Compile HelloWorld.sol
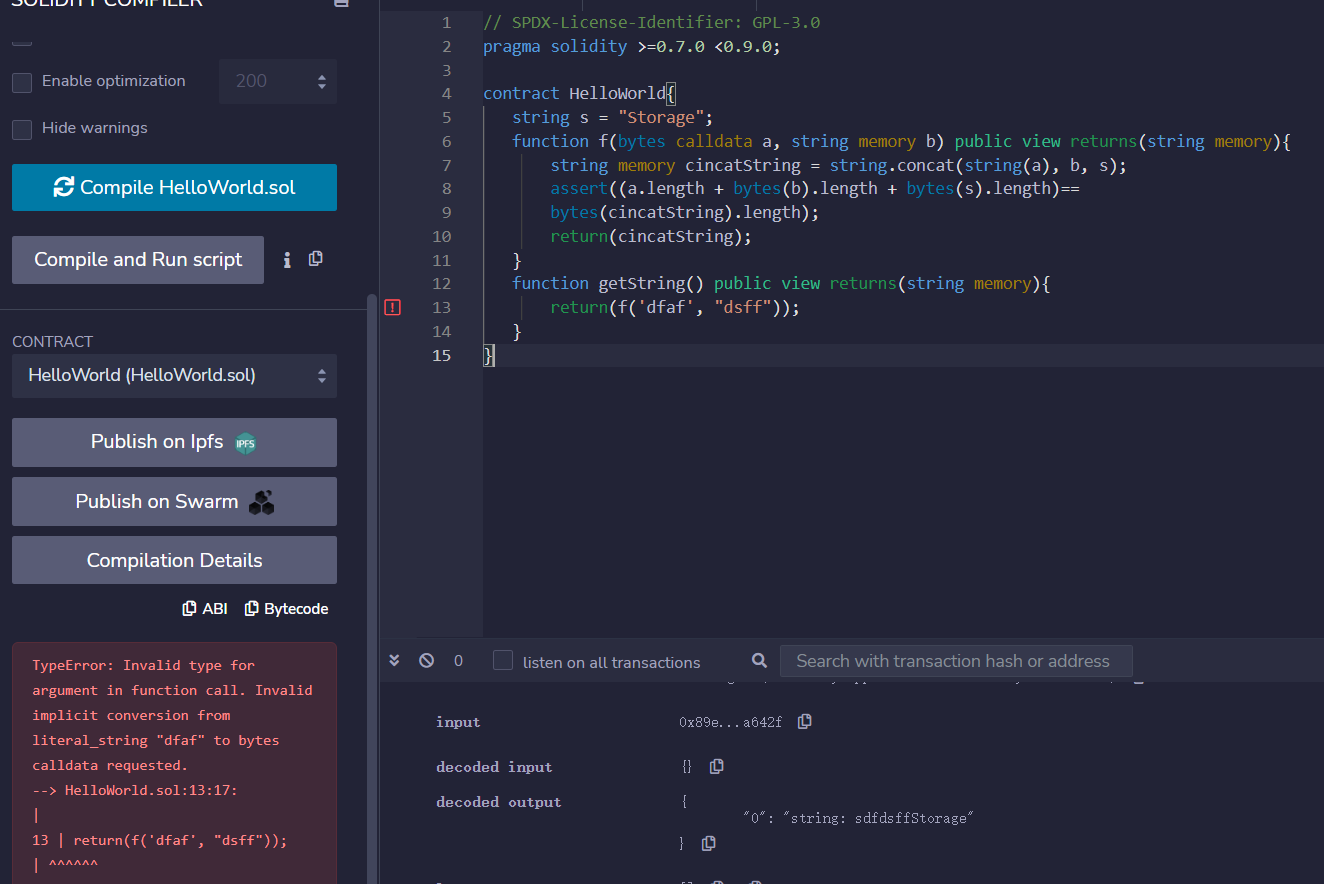 pos(174,187)
